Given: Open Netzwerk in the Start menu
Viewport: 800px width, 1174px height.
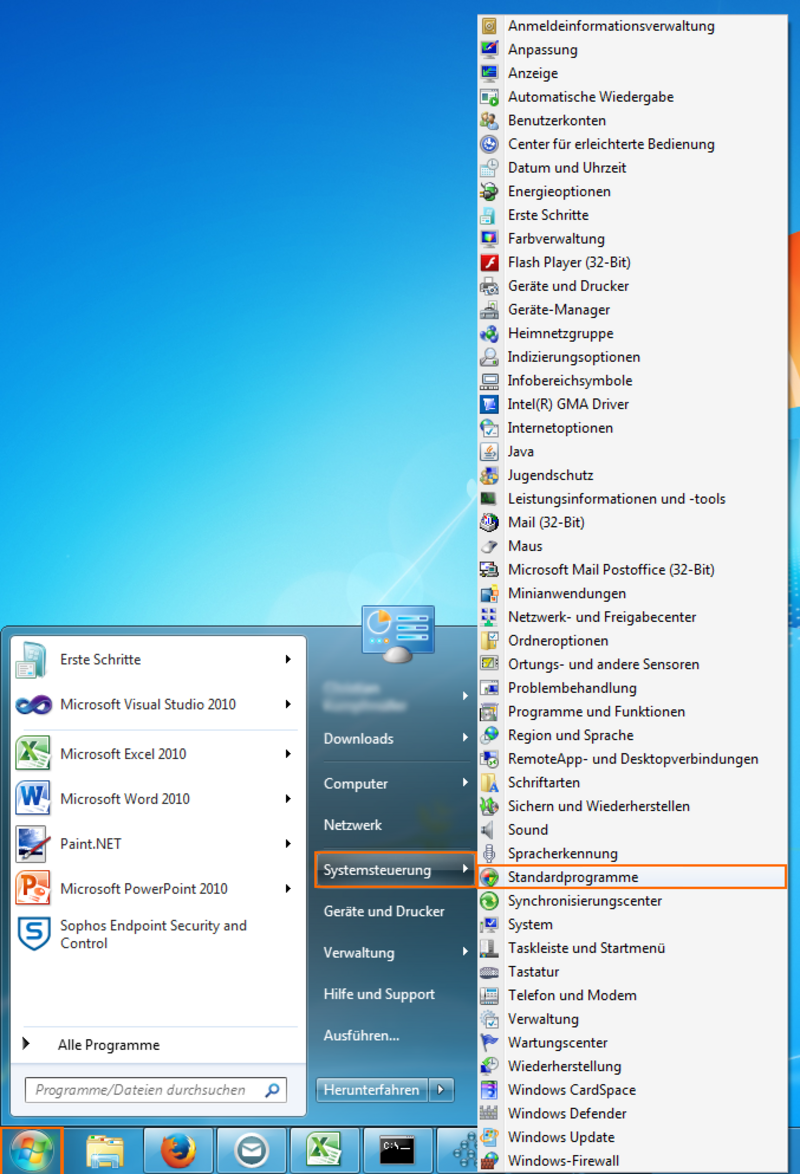Looking at the screenshot, I should (395, 824).
